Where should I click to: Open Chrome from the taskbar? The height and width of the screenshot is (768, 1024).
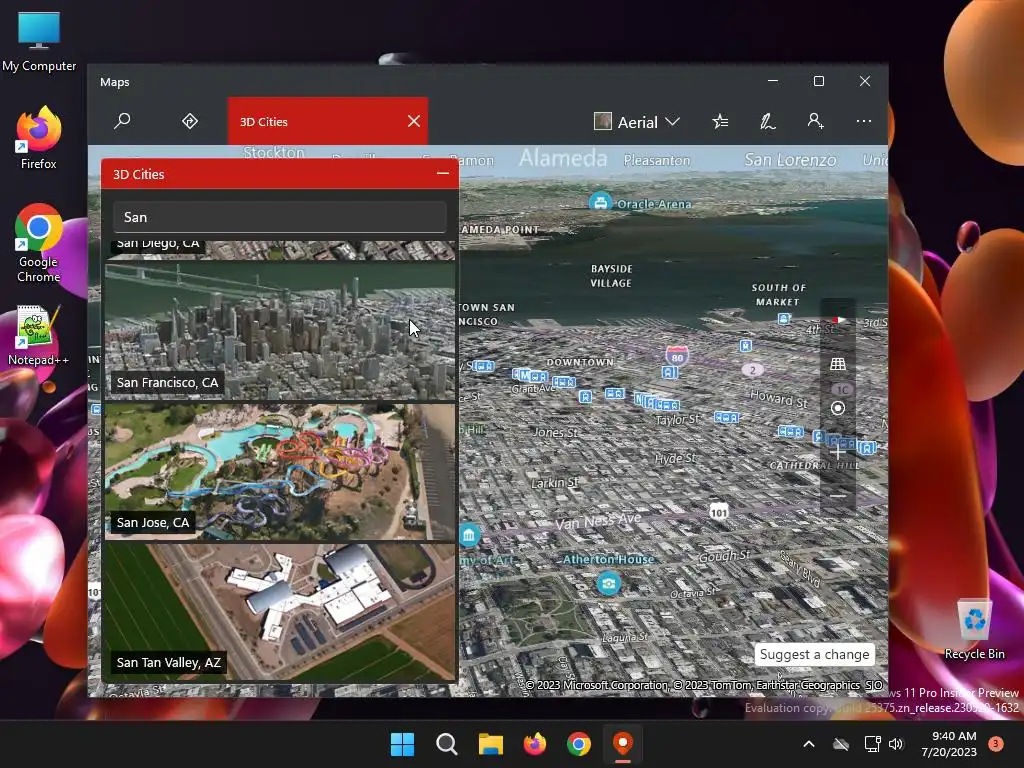pos(579,744)
